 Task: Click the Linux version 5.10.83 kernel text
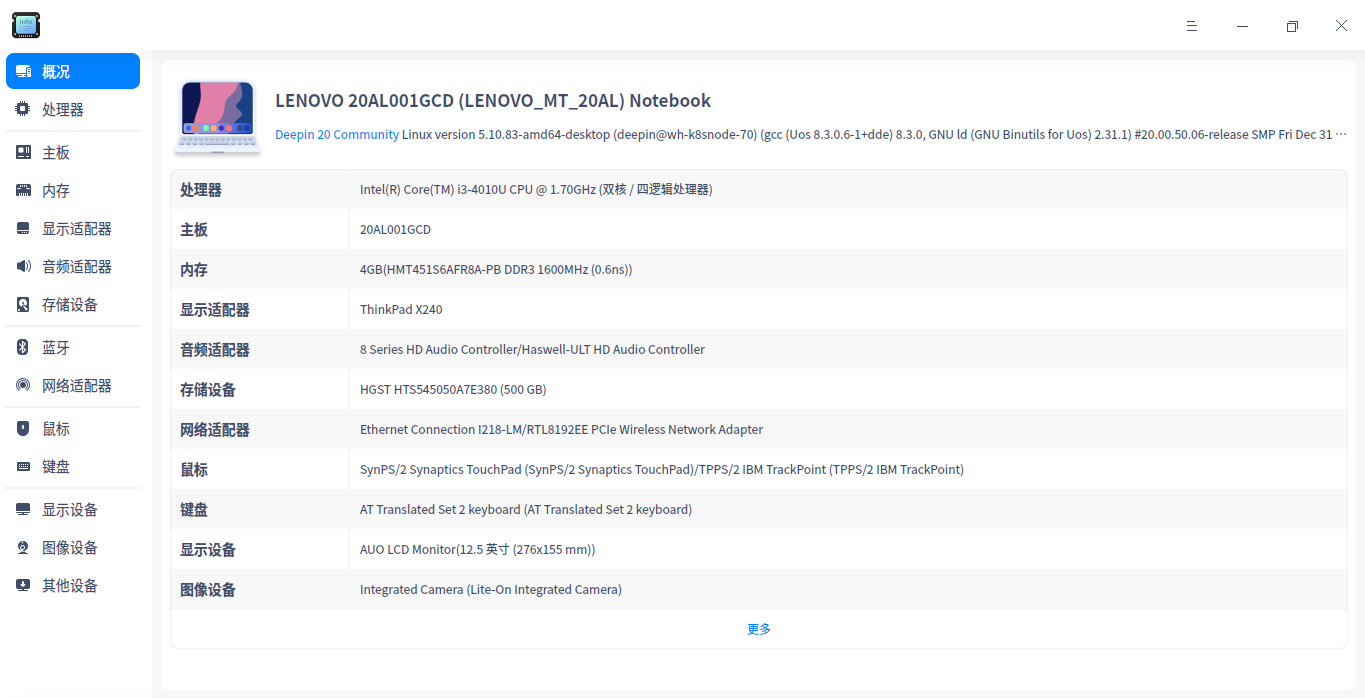(x=875, y=134)
